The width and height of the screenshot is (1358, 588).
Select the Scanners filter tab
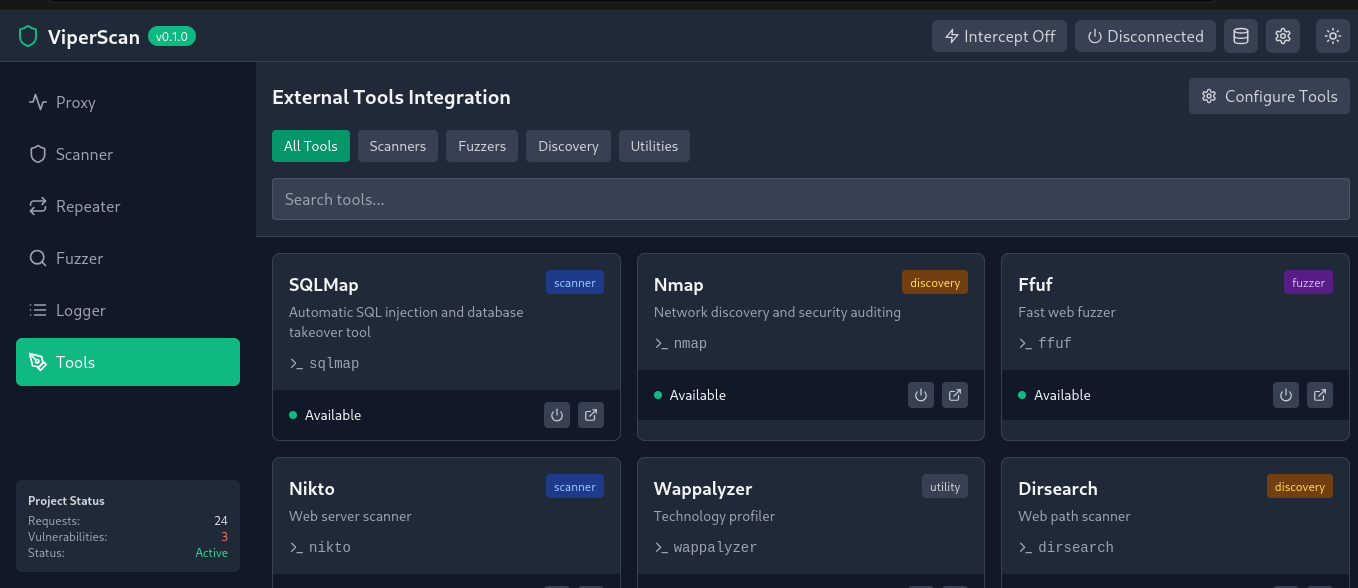(398, 146)
